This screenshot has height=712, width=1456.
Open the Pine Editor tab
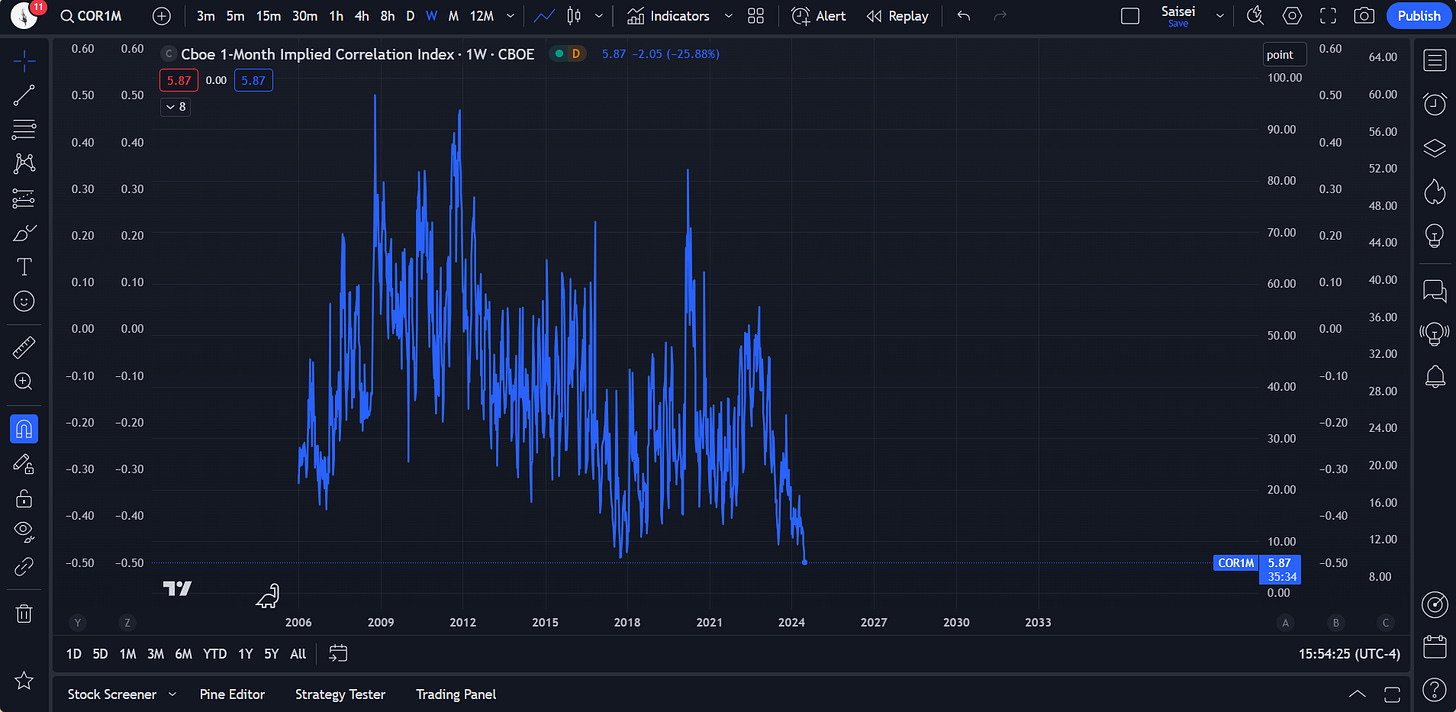232,694
